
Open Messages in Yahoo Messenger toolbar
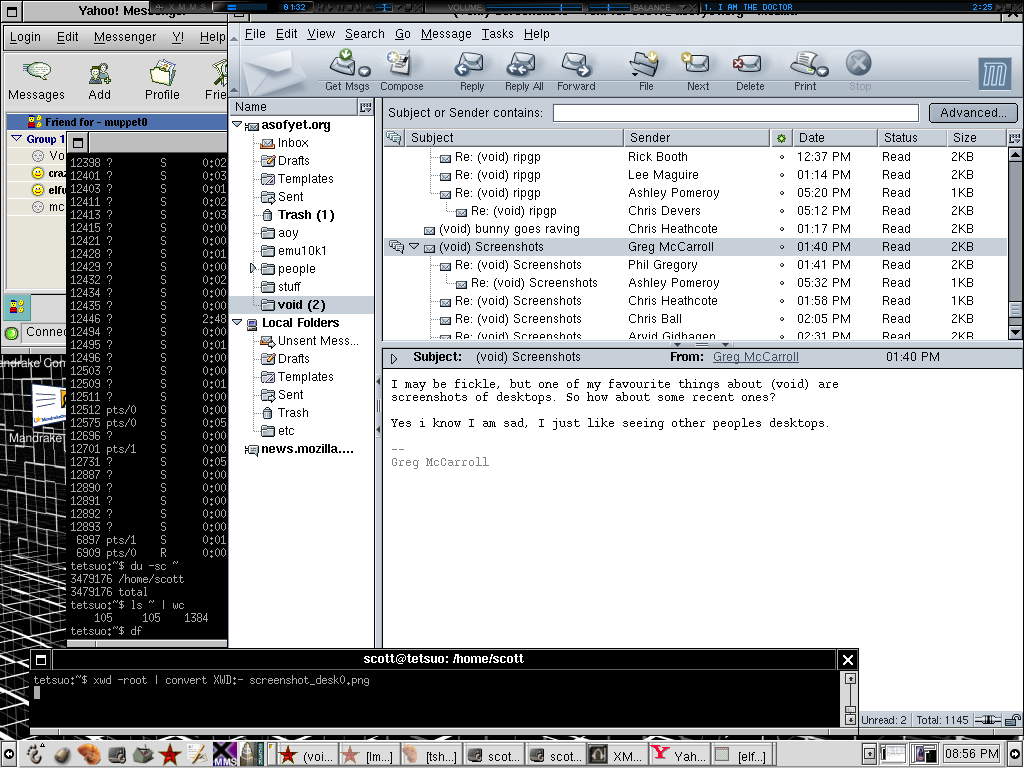pyautogui.click(x=37, y=72)
